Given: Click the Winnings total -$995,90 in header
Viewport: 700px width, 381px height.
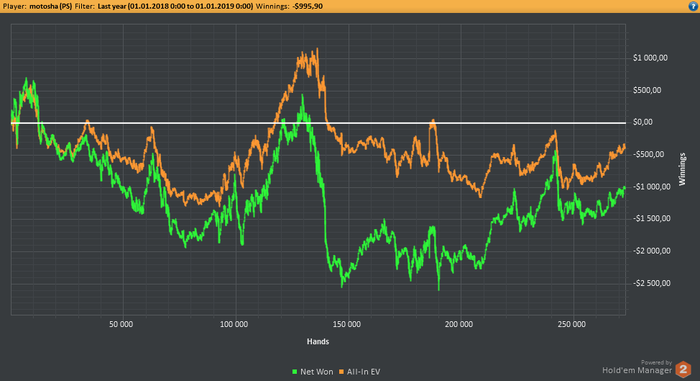Looking at the screenshot, I should (x=308, y=6).
